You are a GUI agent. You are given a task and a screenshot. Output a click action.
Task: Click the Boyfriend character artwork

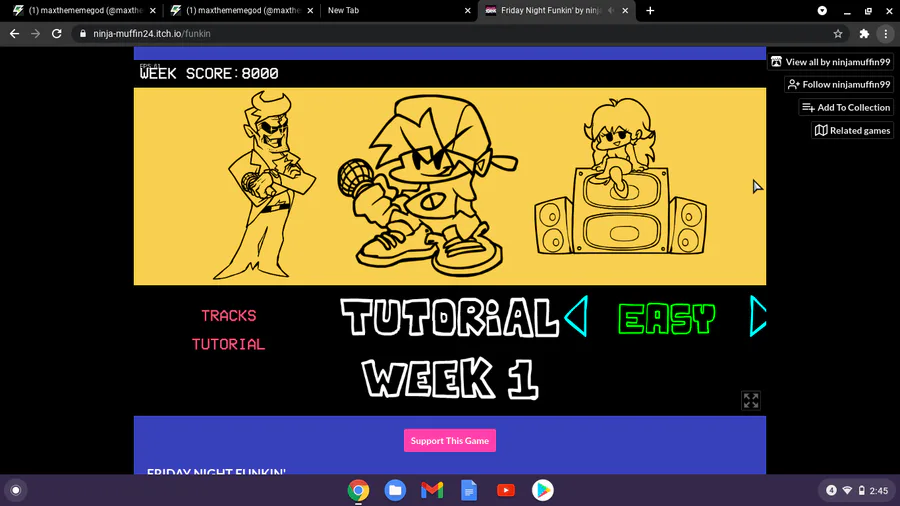pos(428,185)
